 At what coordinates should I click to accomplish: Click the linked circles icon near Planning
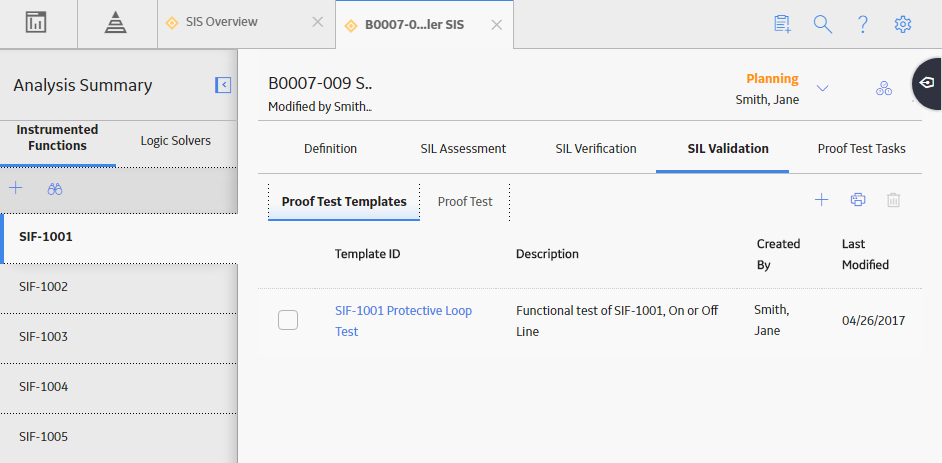tap(884, 88)
